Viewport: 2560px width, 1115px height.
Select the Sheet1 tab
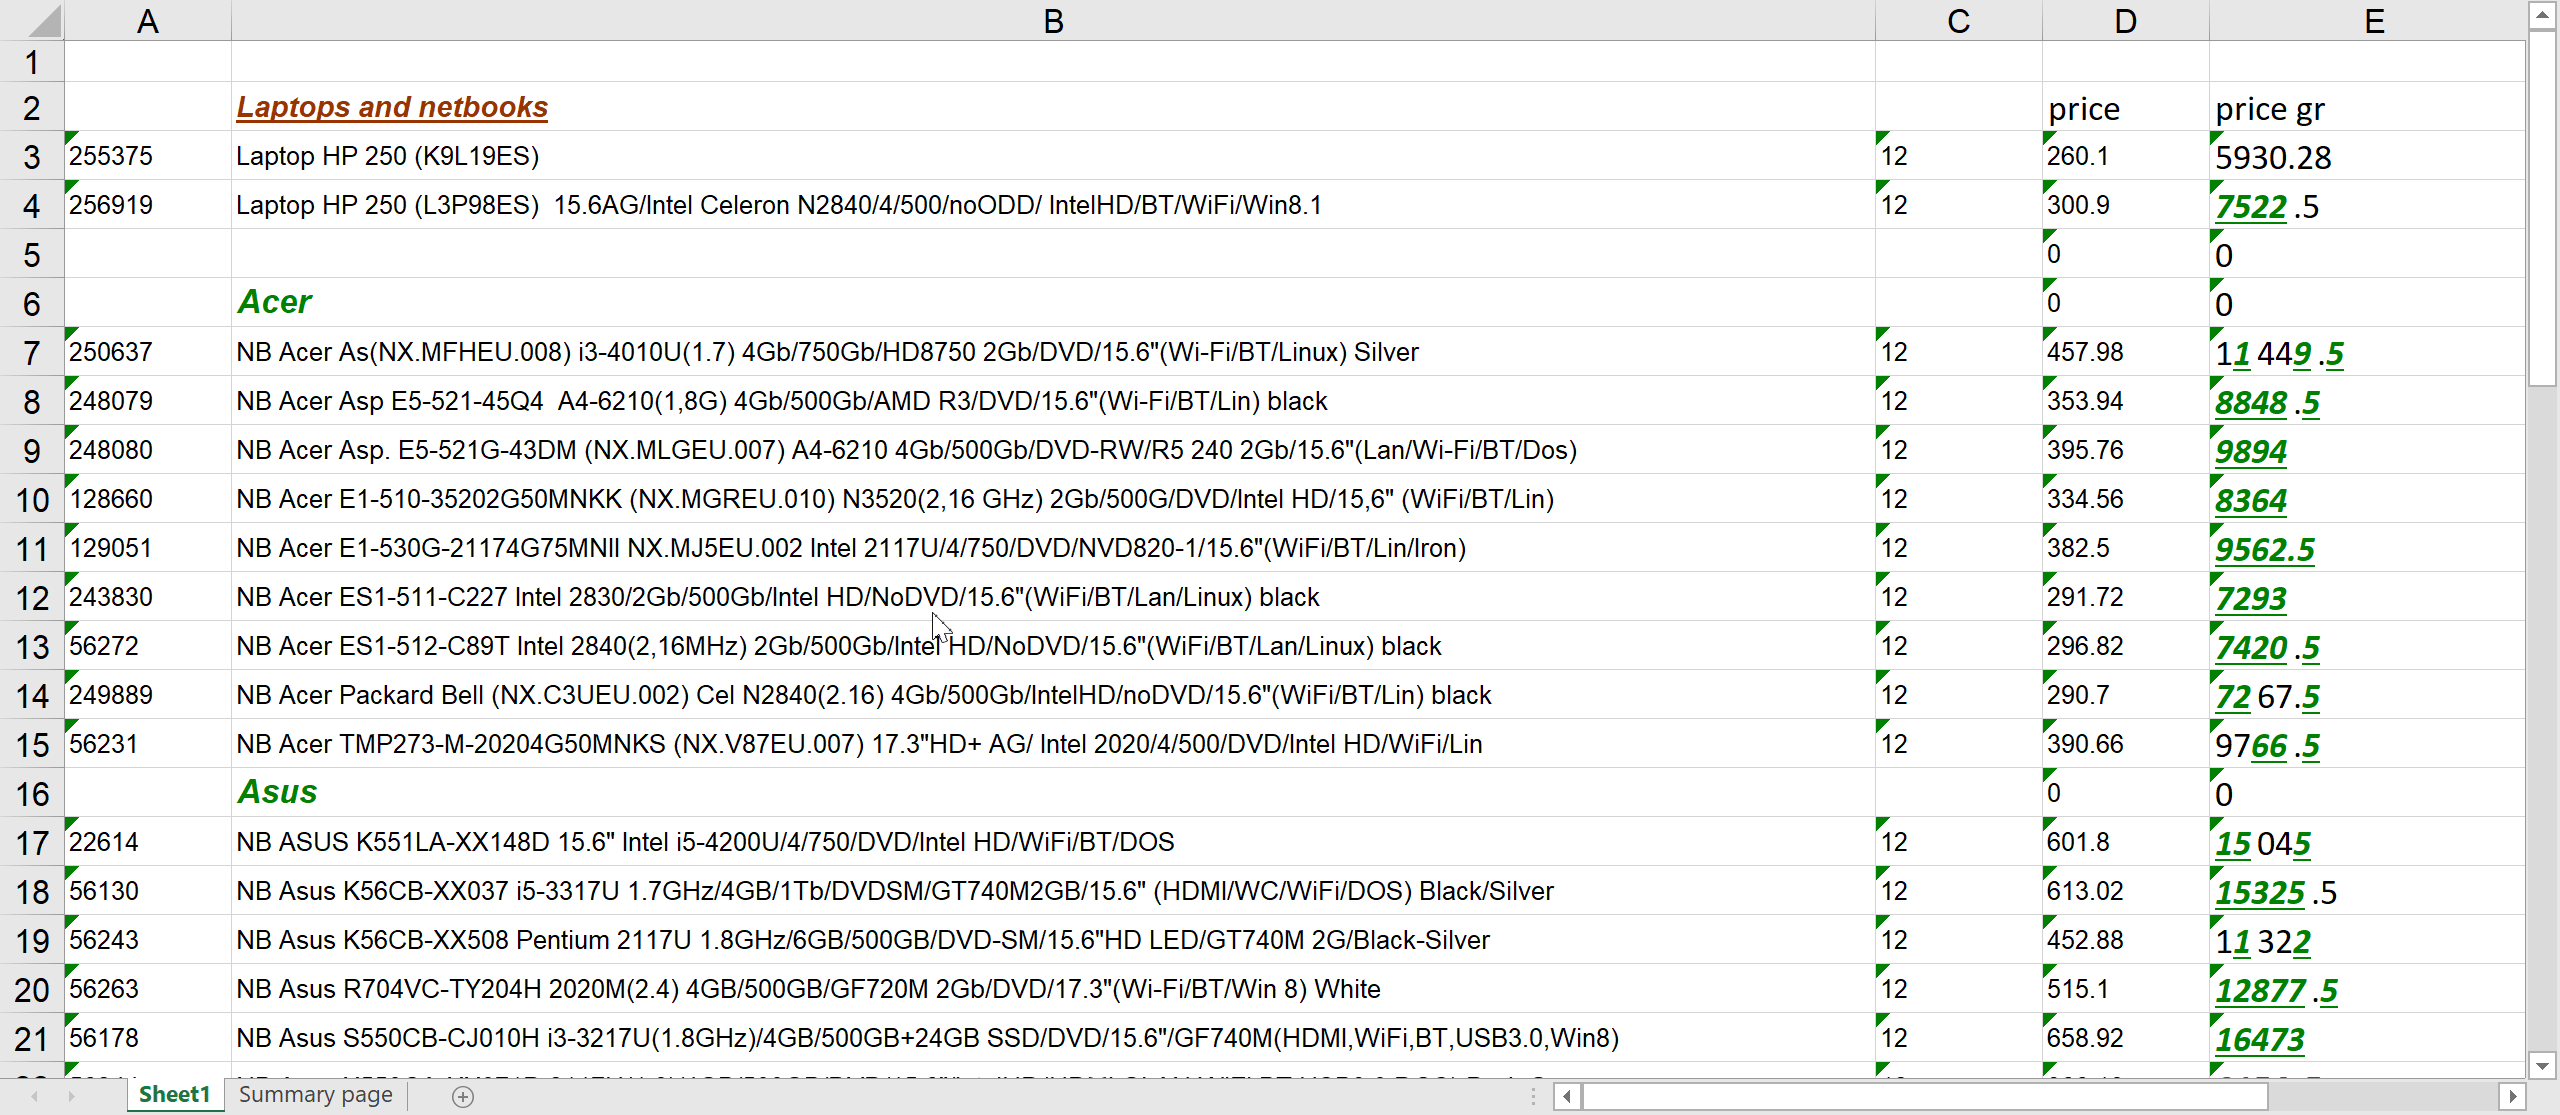point(175,1095)
